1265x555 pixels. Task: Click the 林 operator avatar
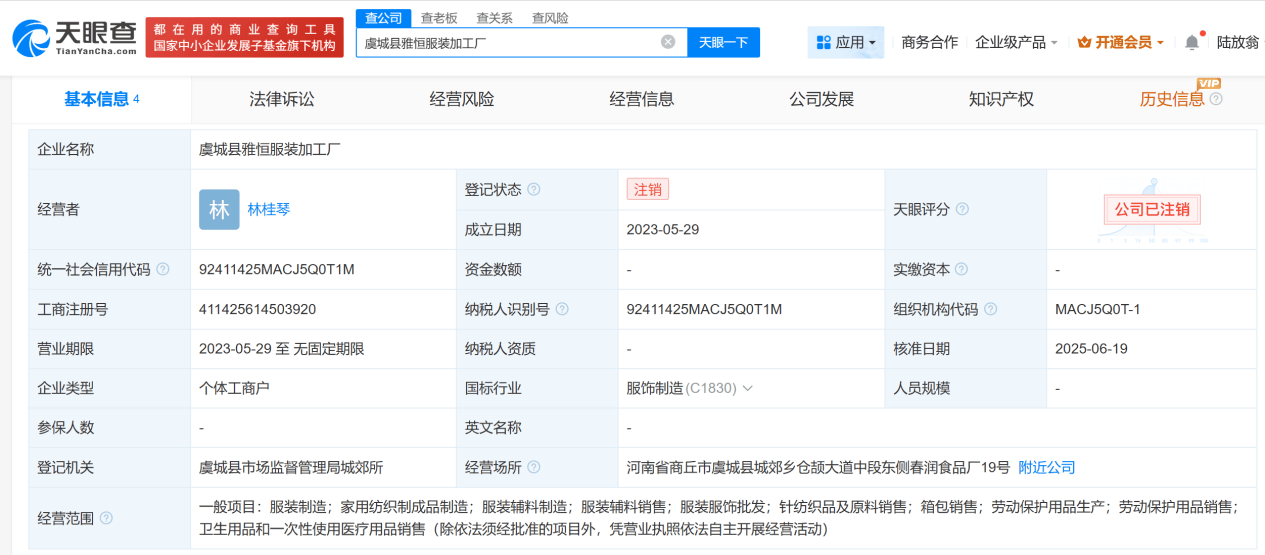219,210
